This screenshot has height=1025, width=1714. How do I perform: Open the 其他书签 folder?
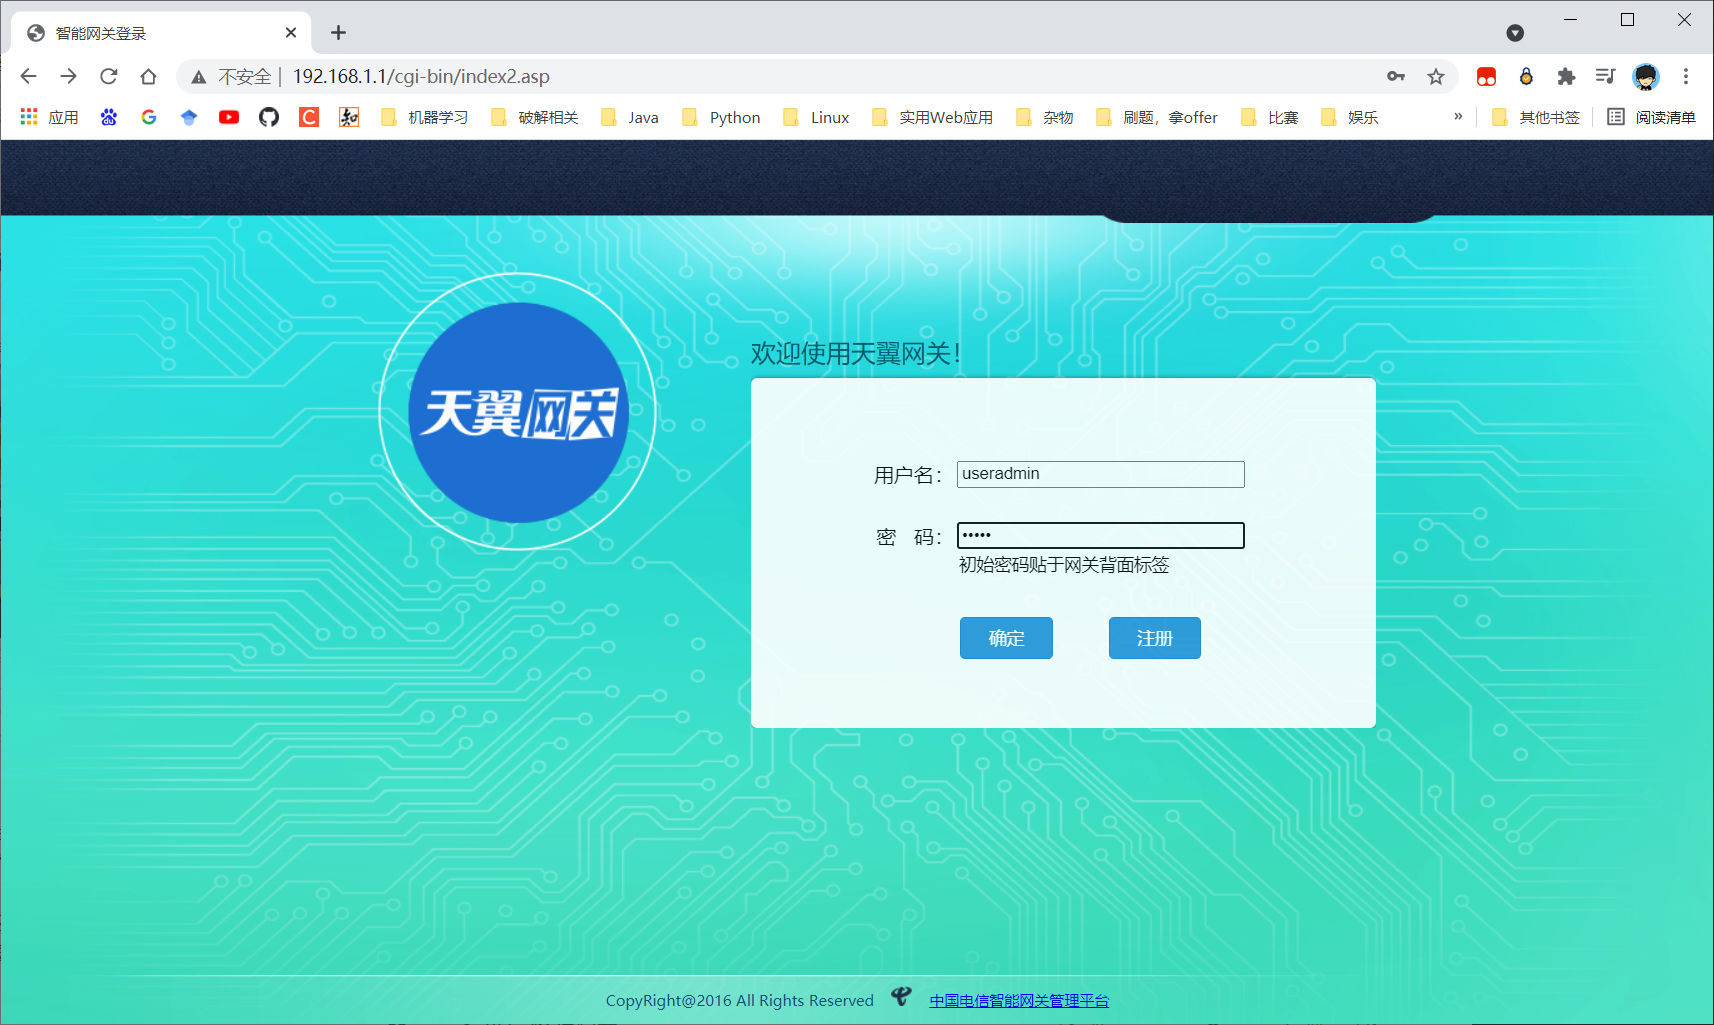pyautogui.click(x=1536, y=117)
